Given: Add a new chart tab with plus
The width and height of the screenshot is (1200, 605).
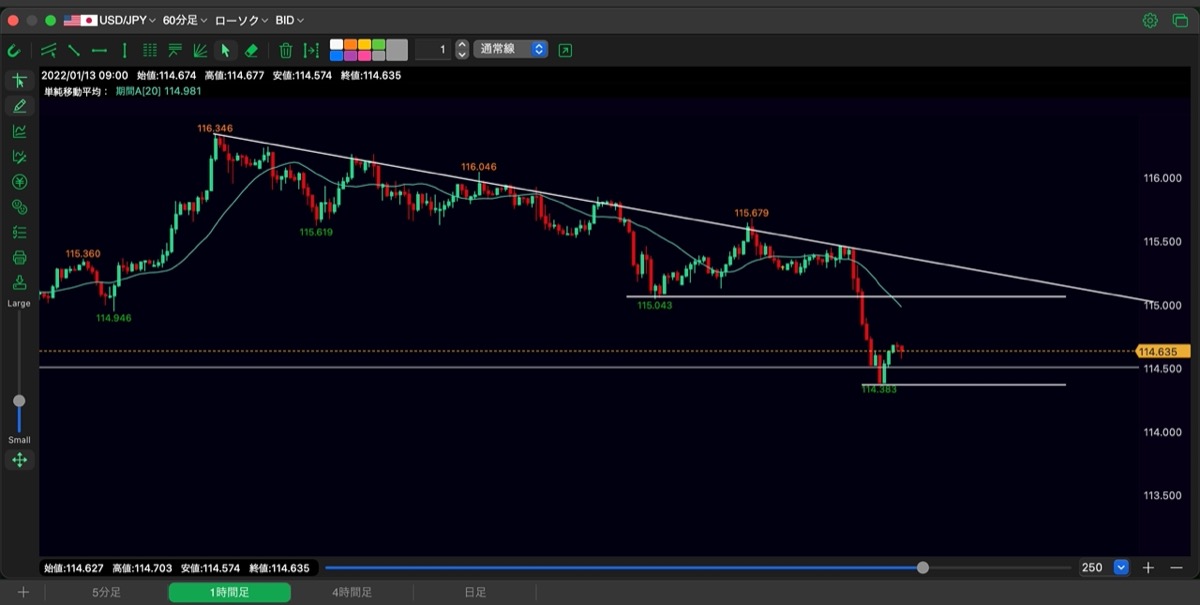Looking at the screenshot, I should pos(23,592).
